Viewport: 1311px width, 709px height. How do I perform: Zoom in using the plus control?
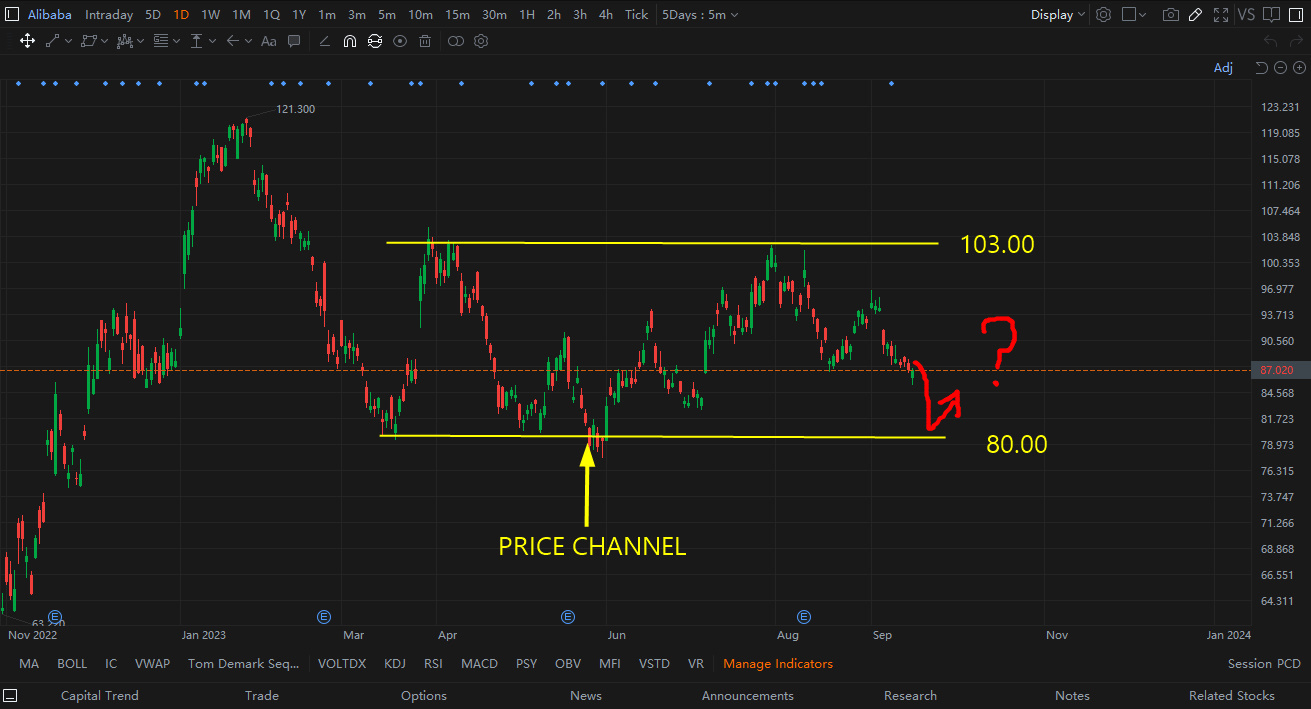coord(1300,67)
